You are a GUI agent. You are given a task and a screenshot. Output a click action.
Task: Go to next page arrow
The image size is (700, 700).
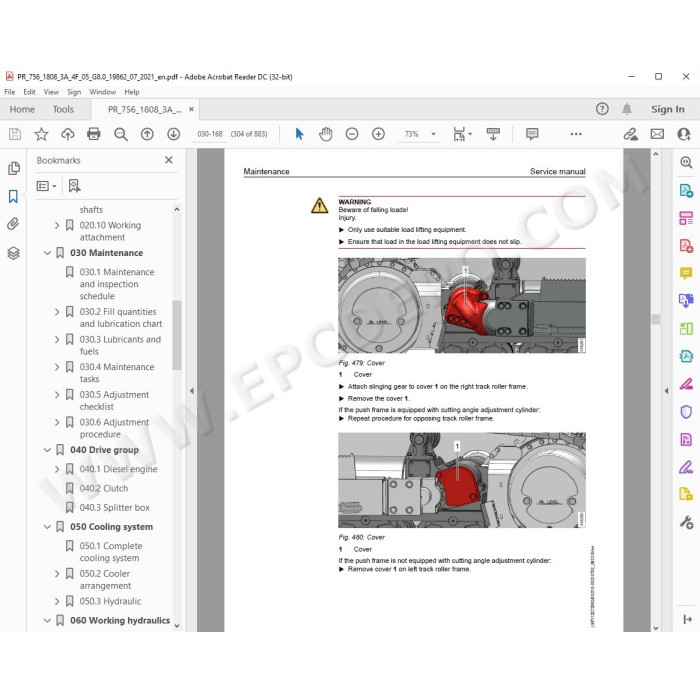(x=174, y=134)
